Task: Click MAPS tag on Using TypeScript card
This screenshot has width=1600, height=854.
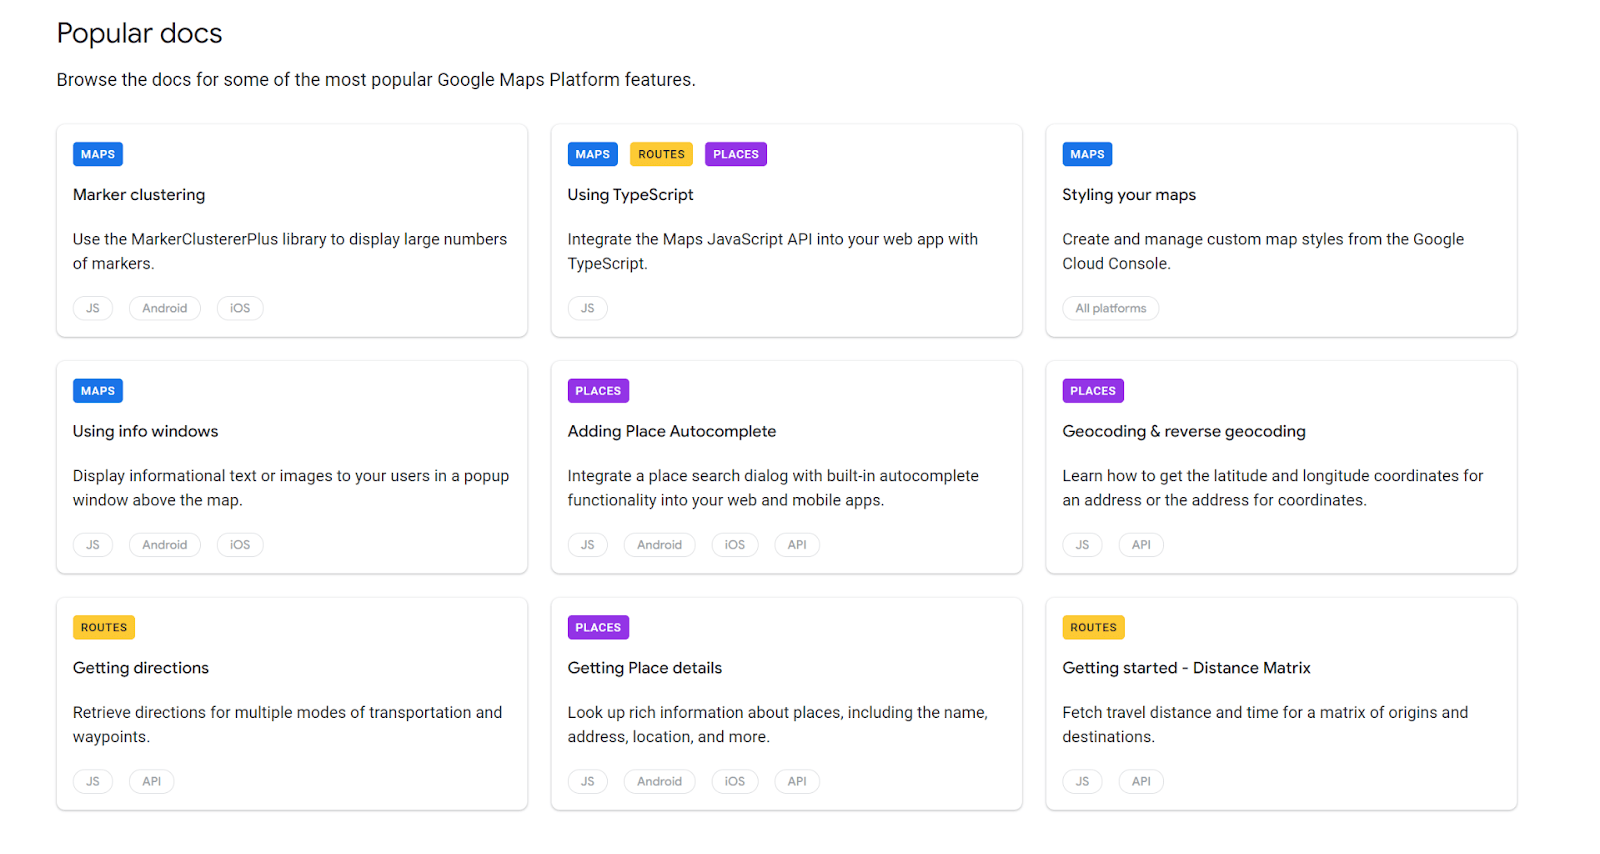Action: [x=592, y=154]
